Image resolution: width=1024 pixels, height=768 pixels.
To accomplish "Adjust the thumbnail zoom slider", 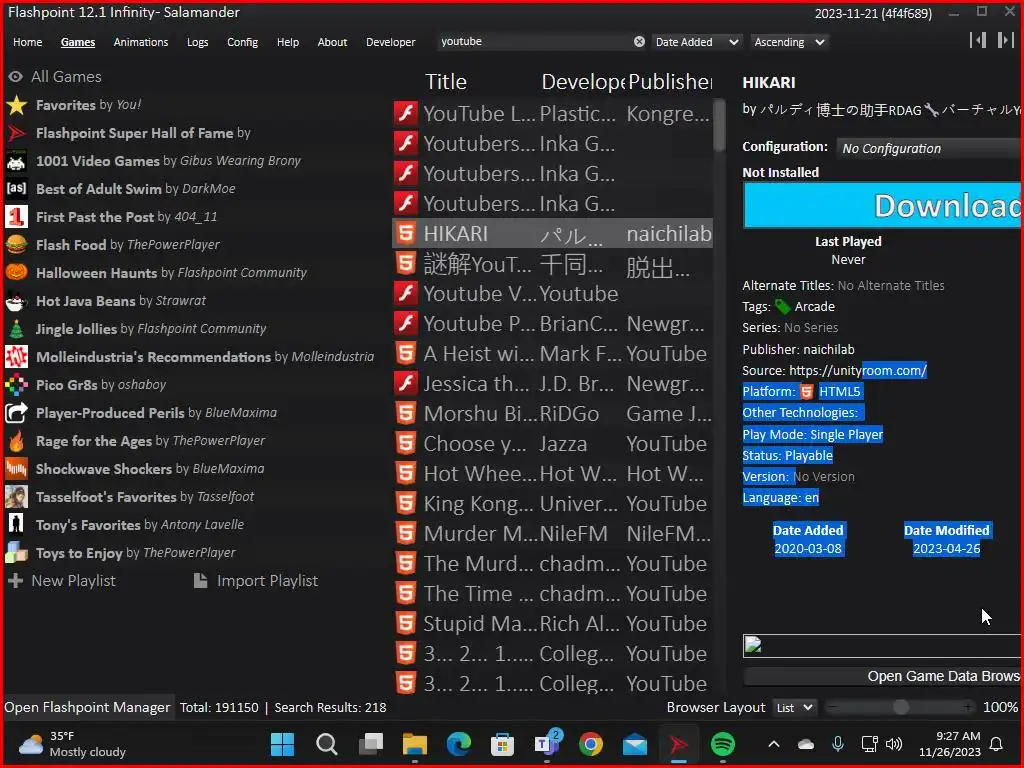I will [900, 707].
